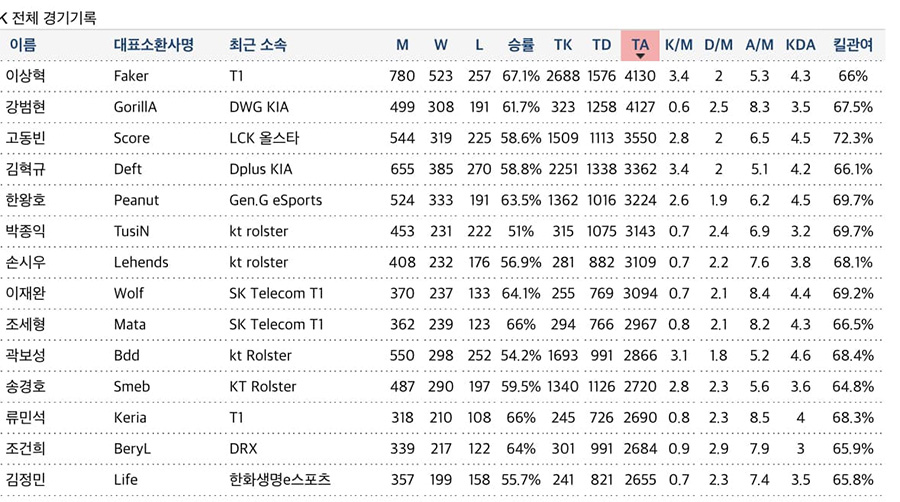This screenshot has width=900, height=502.
Task: Click team Gen.G eSports entry
Action: pos(276,200)
